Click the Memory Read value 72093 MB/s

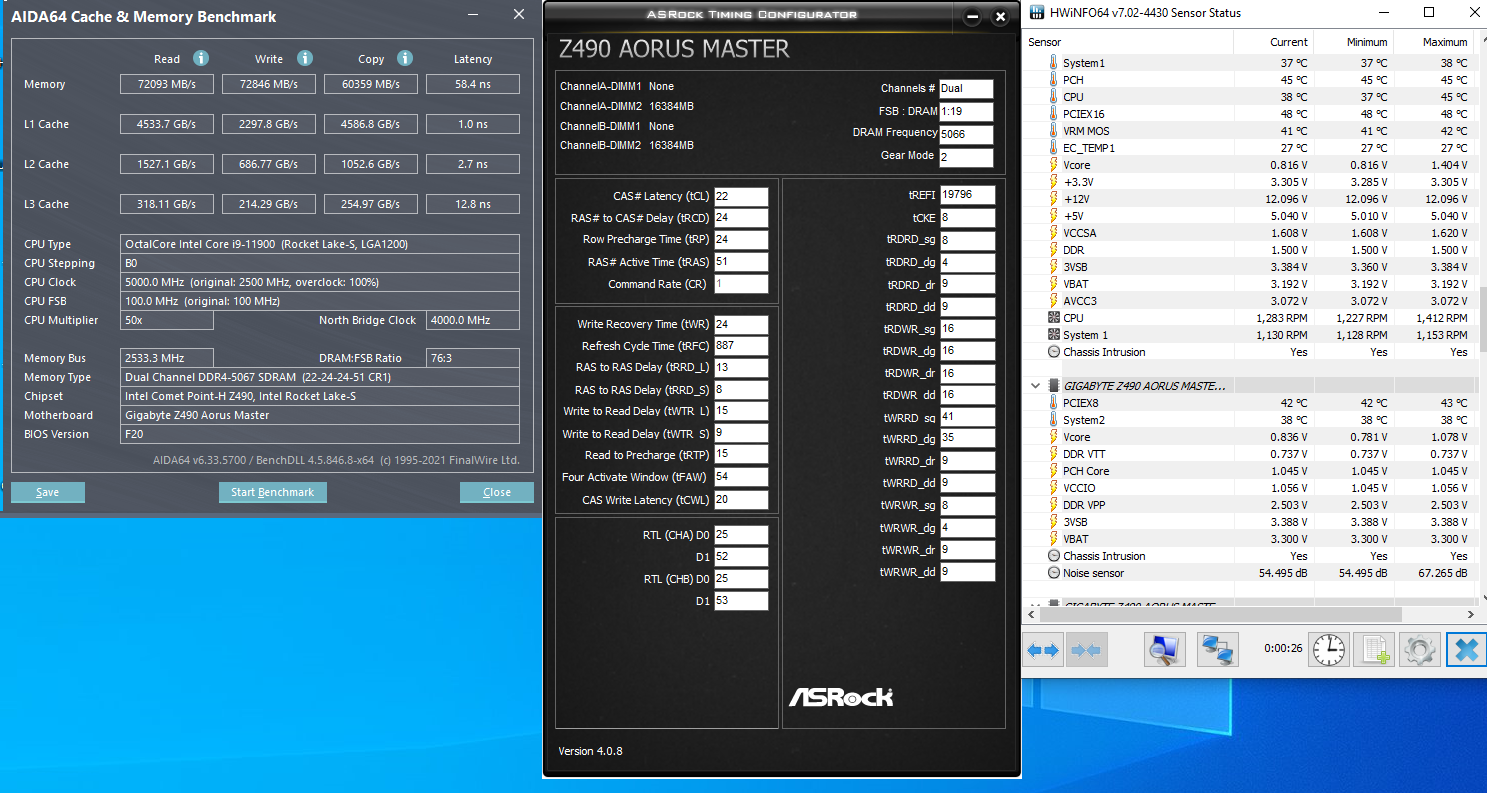click(167, 85)
